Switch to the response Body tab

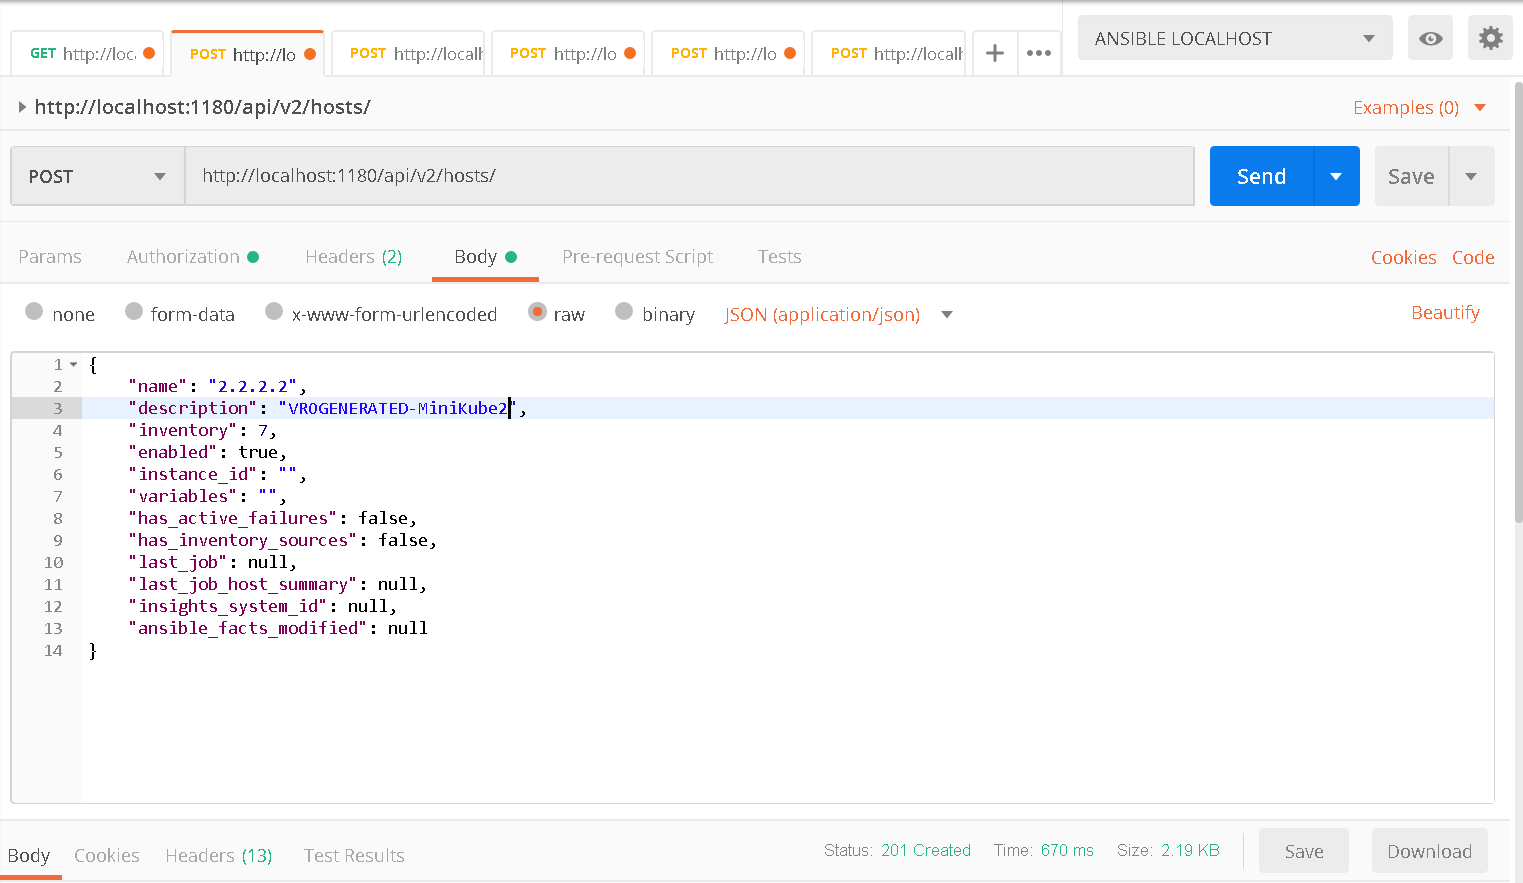pyautogui.click(x=29, y=855)
